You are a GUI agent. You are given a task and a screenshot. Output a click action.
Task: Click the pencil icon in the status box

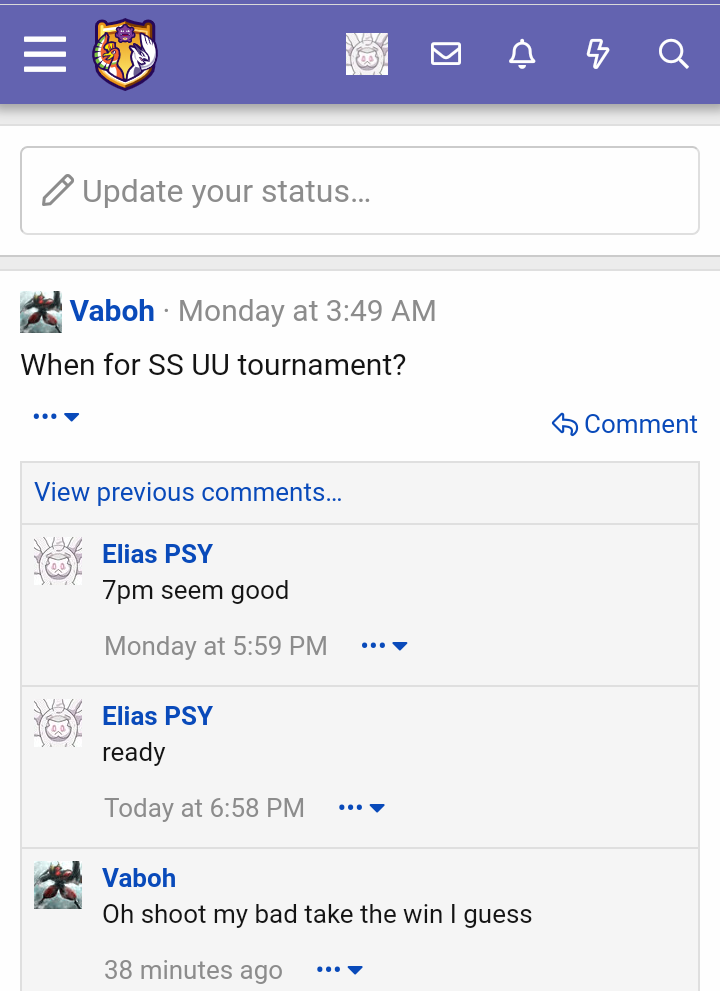pyautogui.click(x=58, y=190)
